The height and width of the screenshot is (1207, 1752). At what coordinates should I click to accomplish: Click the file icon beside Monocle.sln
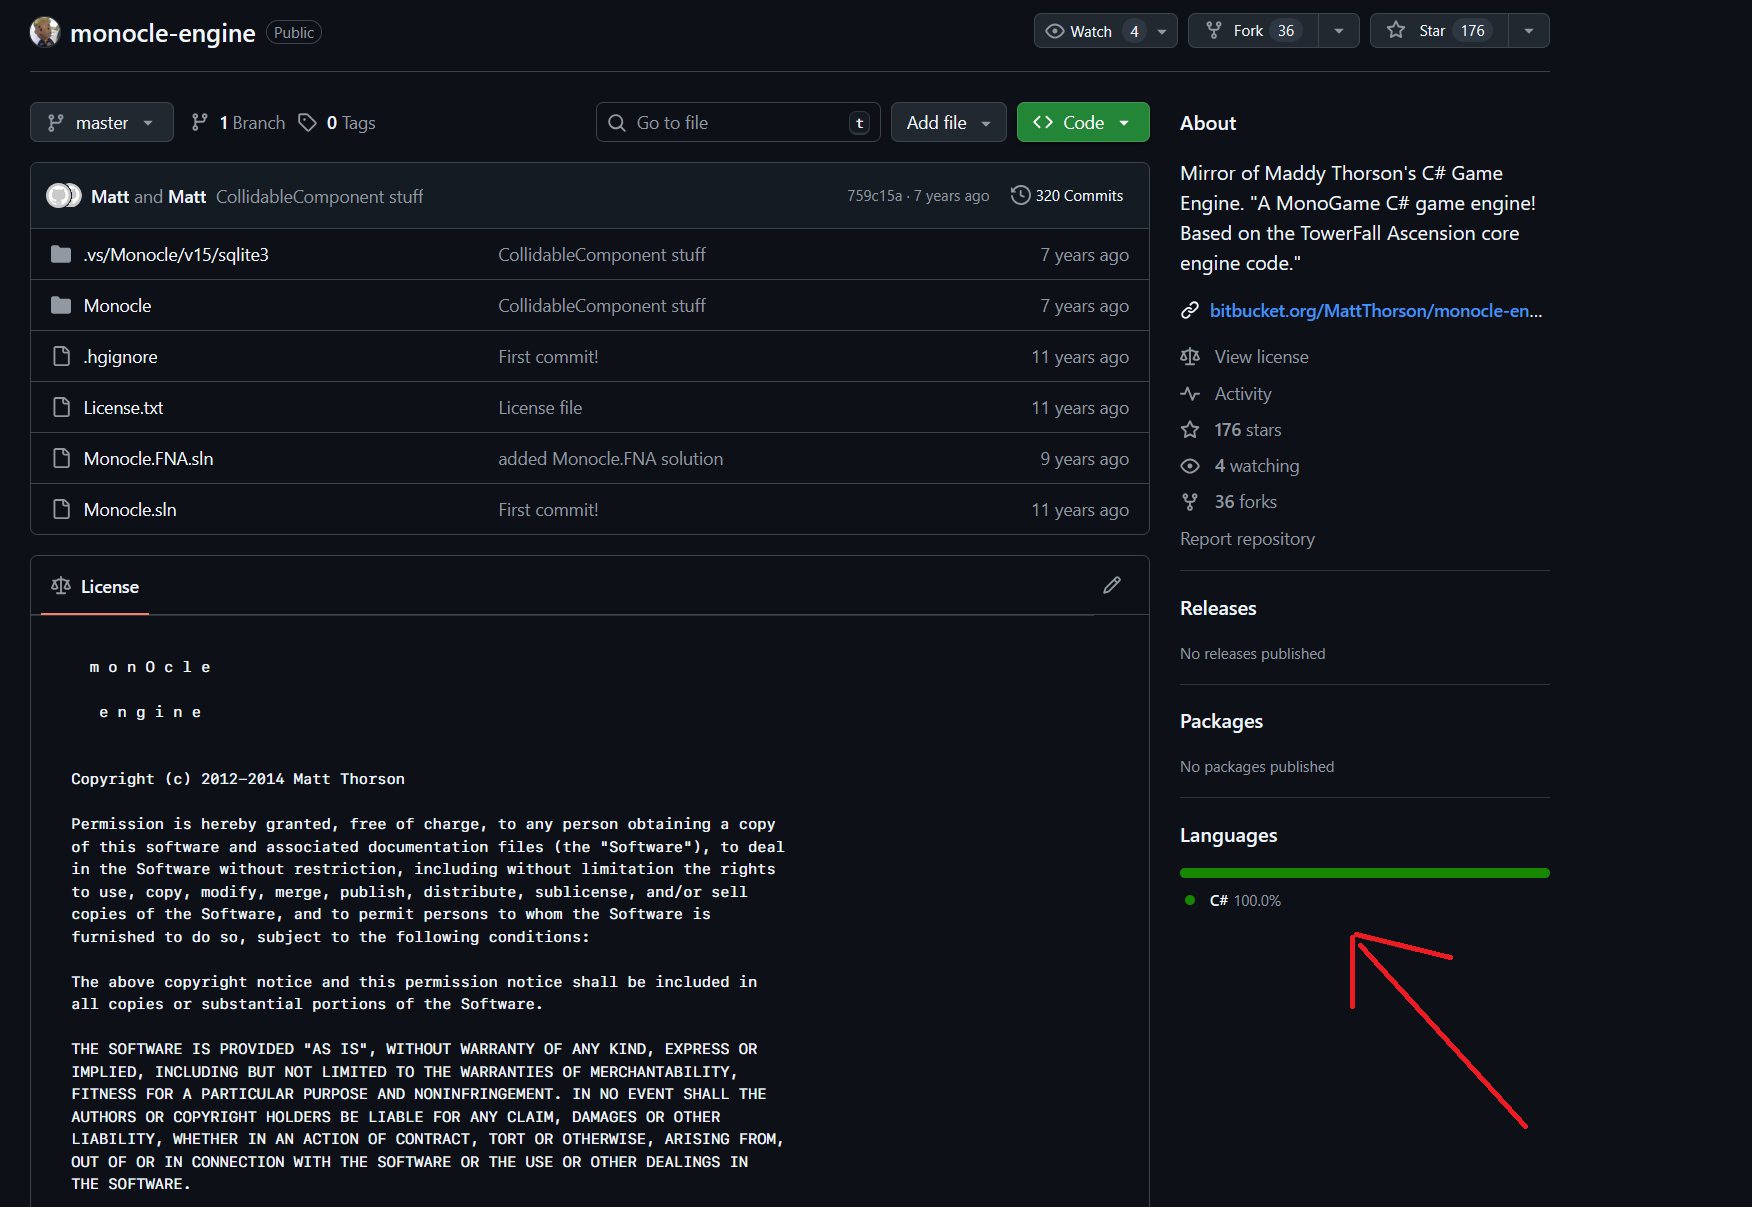61,509
